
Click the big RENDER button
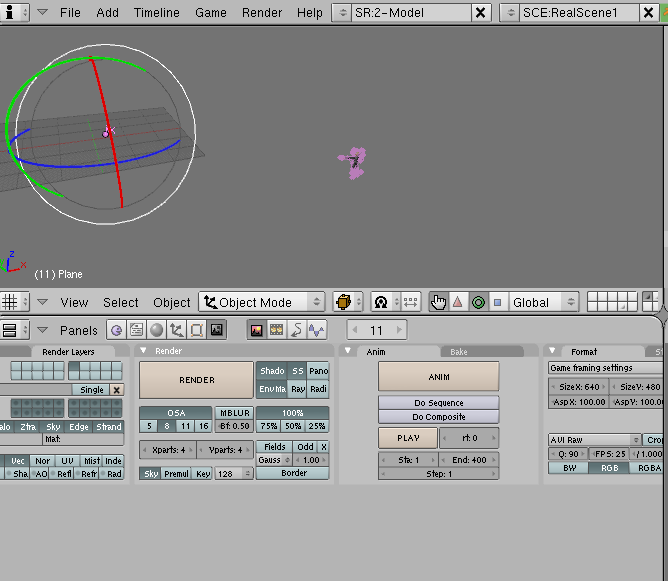(x=196, y=380)
